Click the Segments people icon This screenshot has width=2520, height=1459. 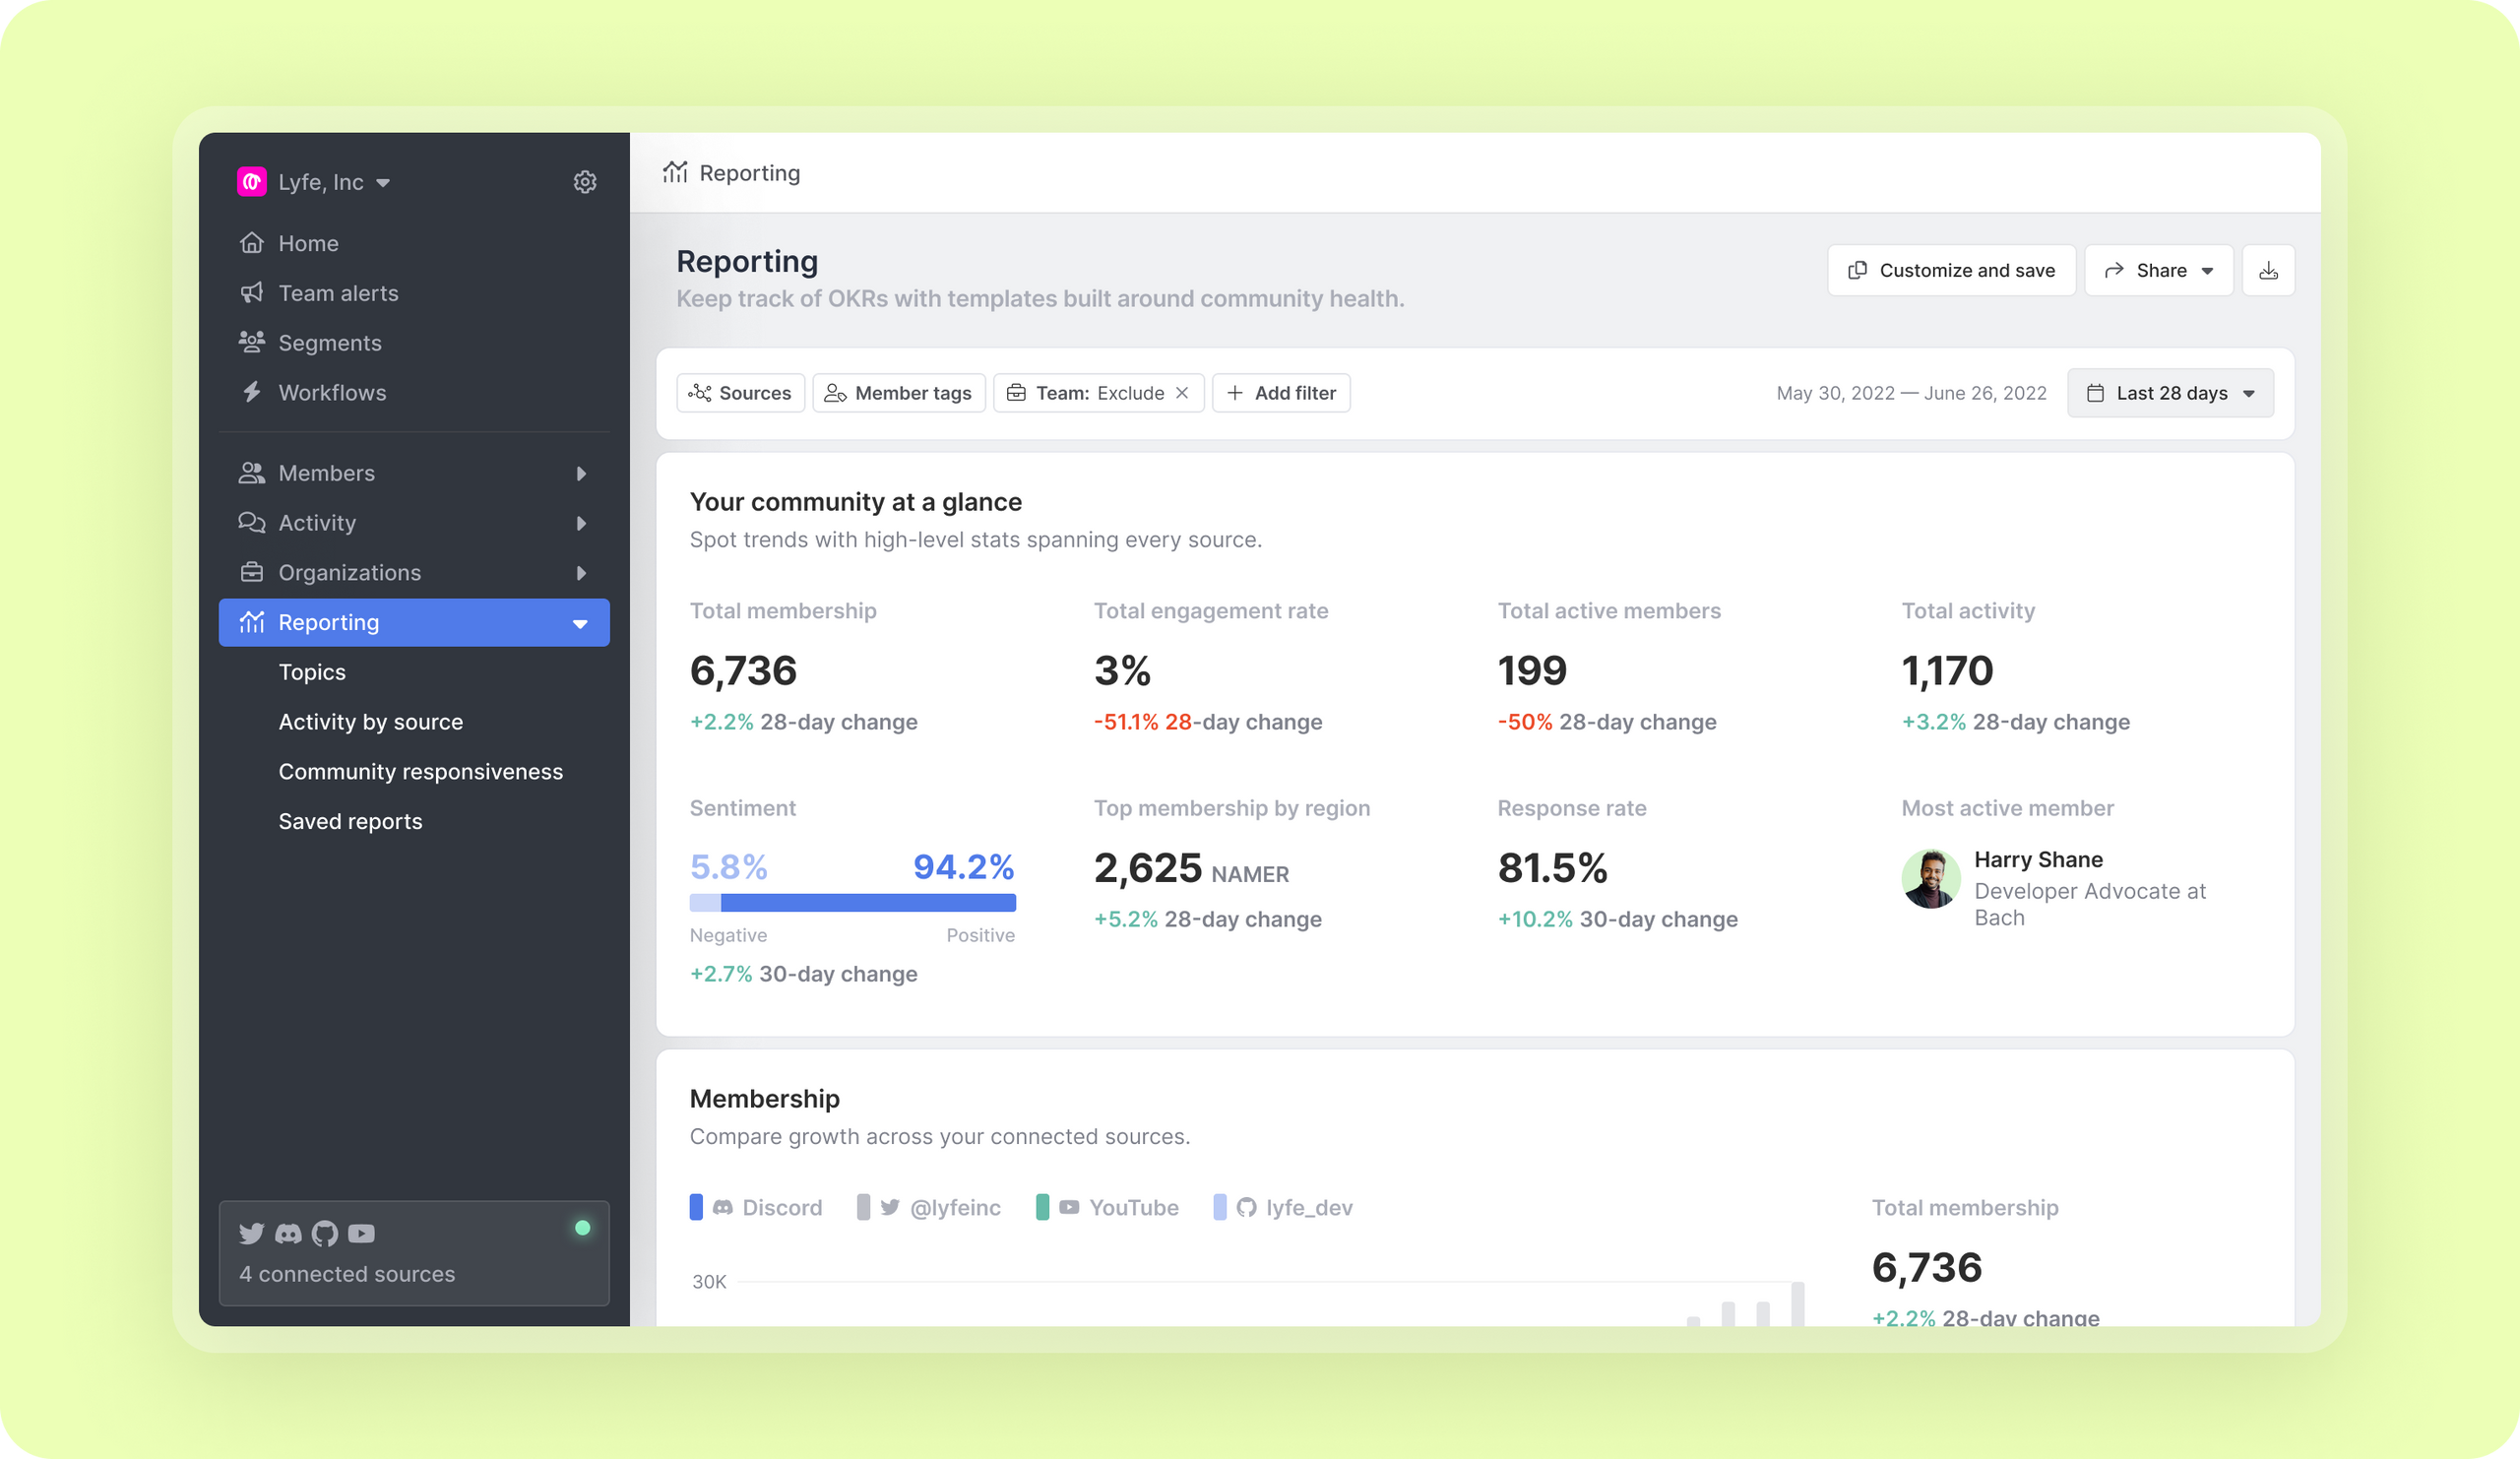point(251,342)
